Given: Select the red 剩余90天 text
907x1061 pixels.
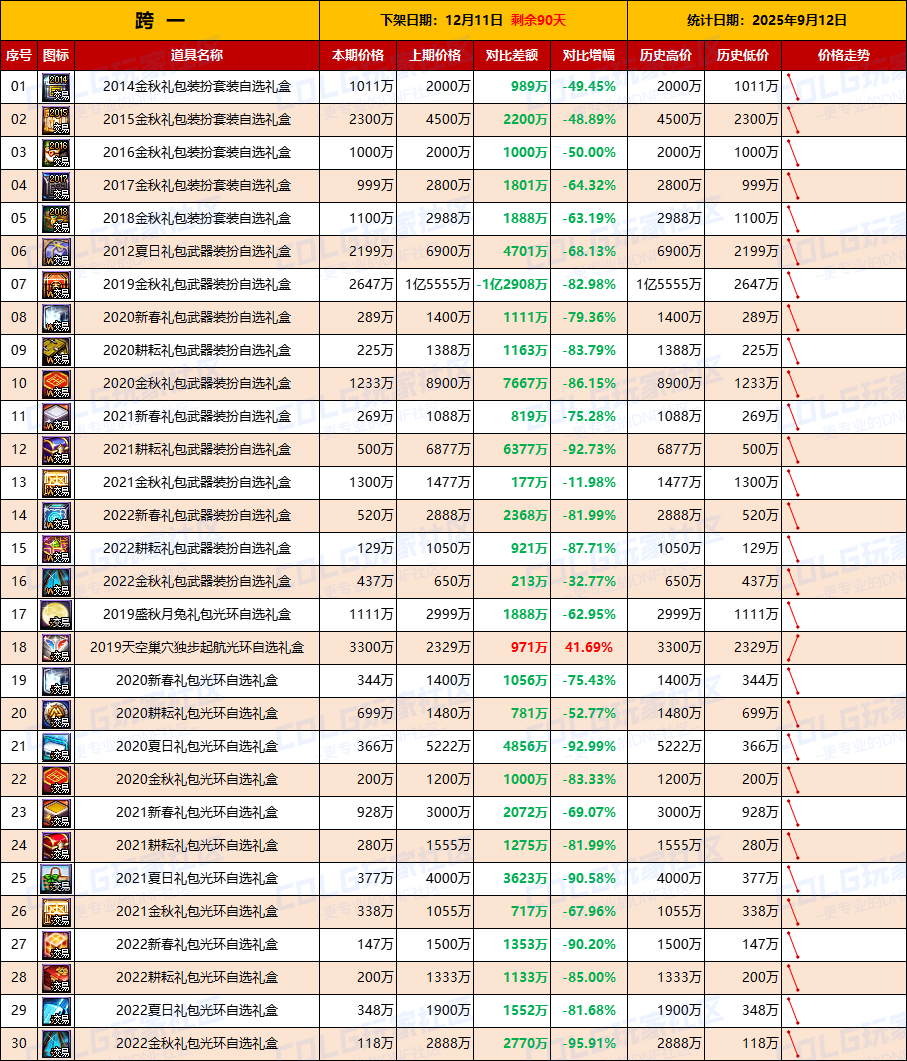Looking at the screenshot, I should [538, 20].
